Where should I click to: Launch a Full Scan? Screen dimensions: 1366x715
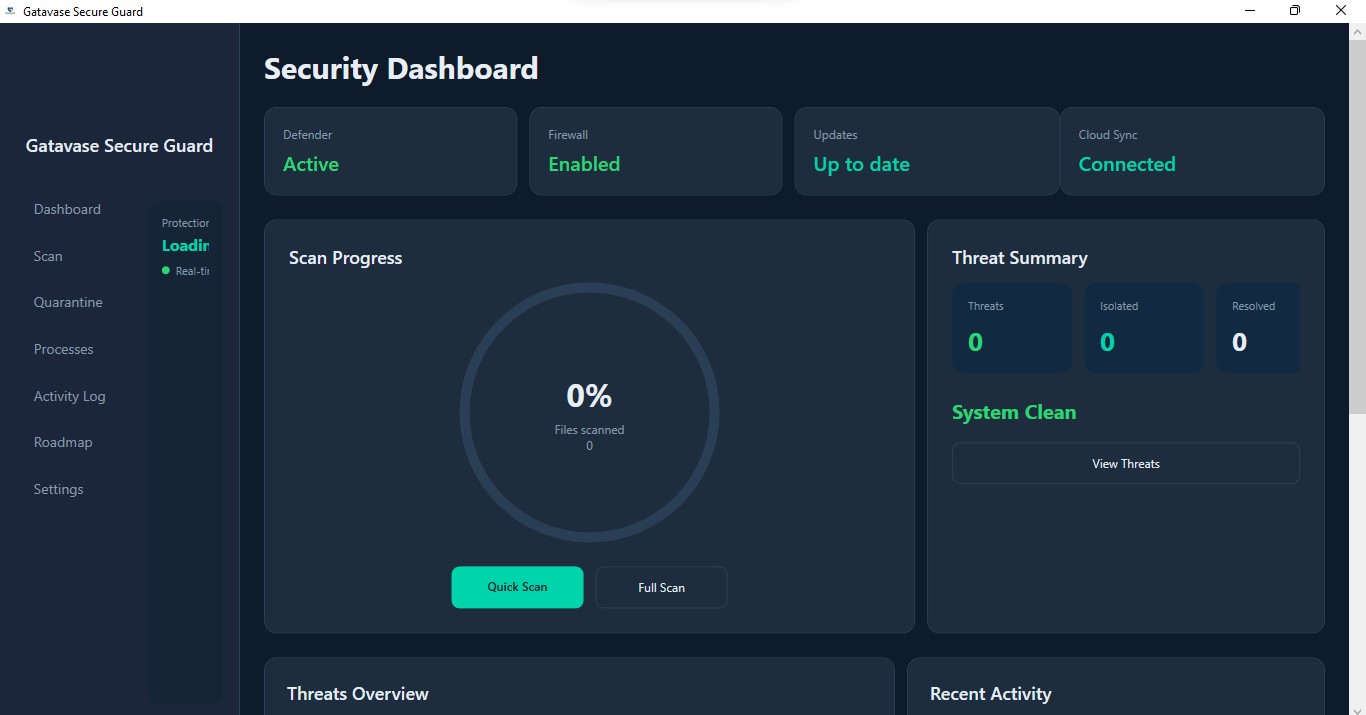point(661,587)
